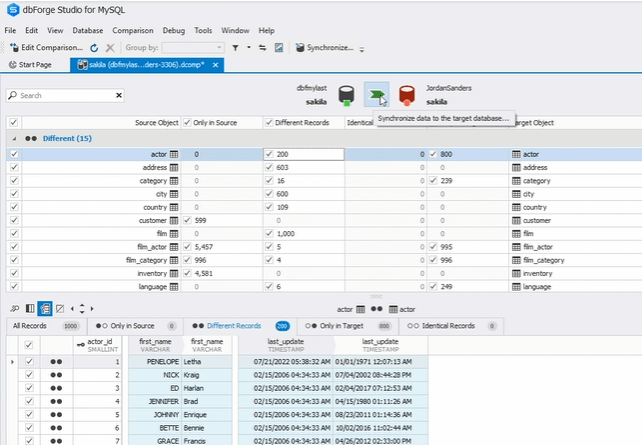
Task: Click the side-by-side view icon
Action: point(30,309)
